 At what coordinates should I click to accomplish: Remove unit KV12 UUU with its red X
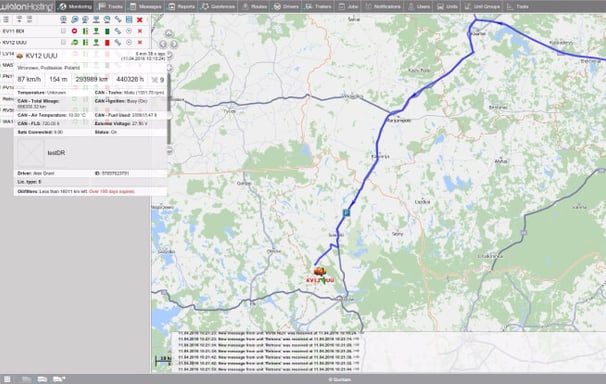[x=140, y=42]
